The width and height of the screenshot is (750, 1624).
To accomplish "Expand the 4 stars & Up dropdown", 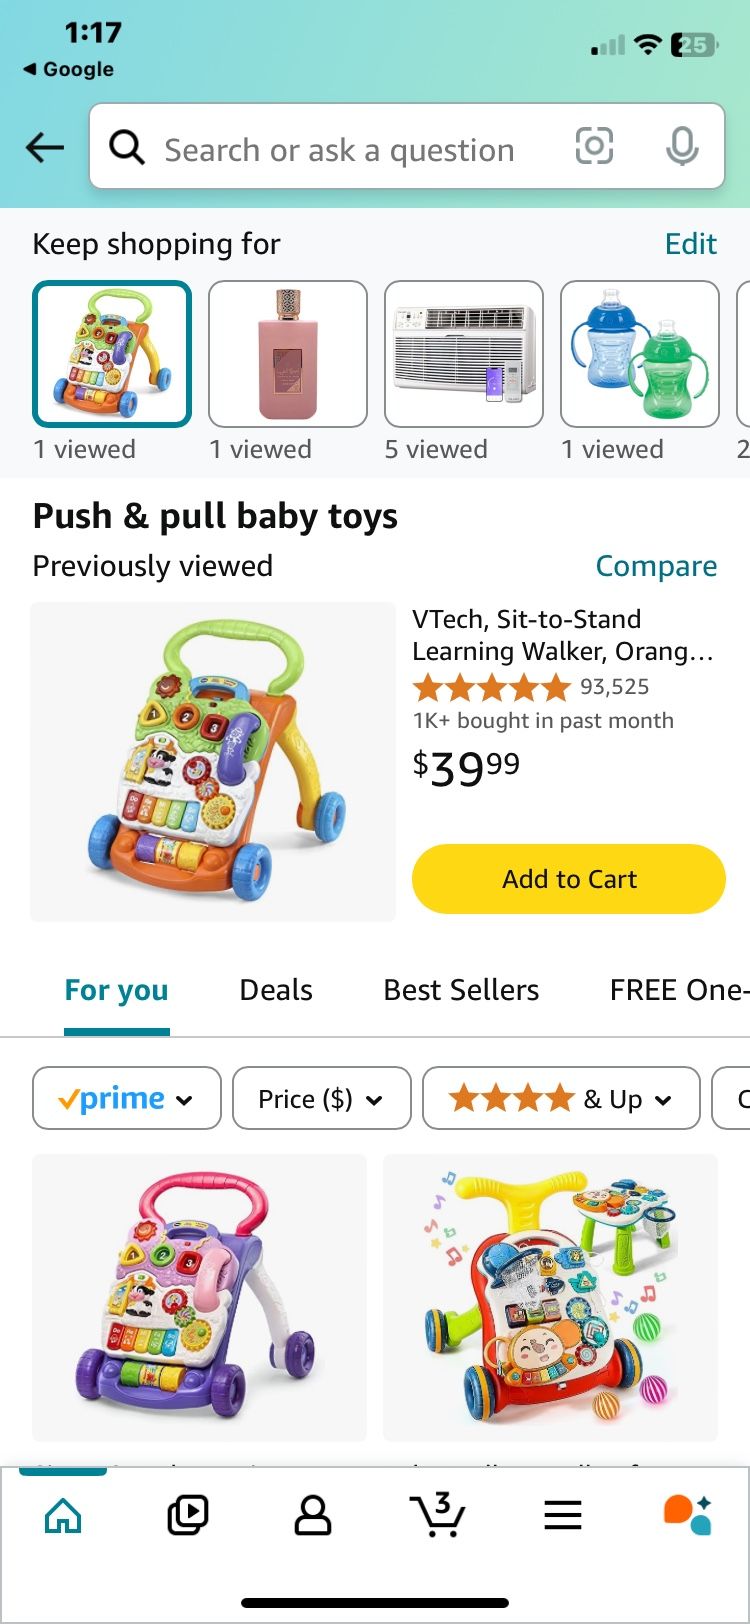I will point(561,1098).
